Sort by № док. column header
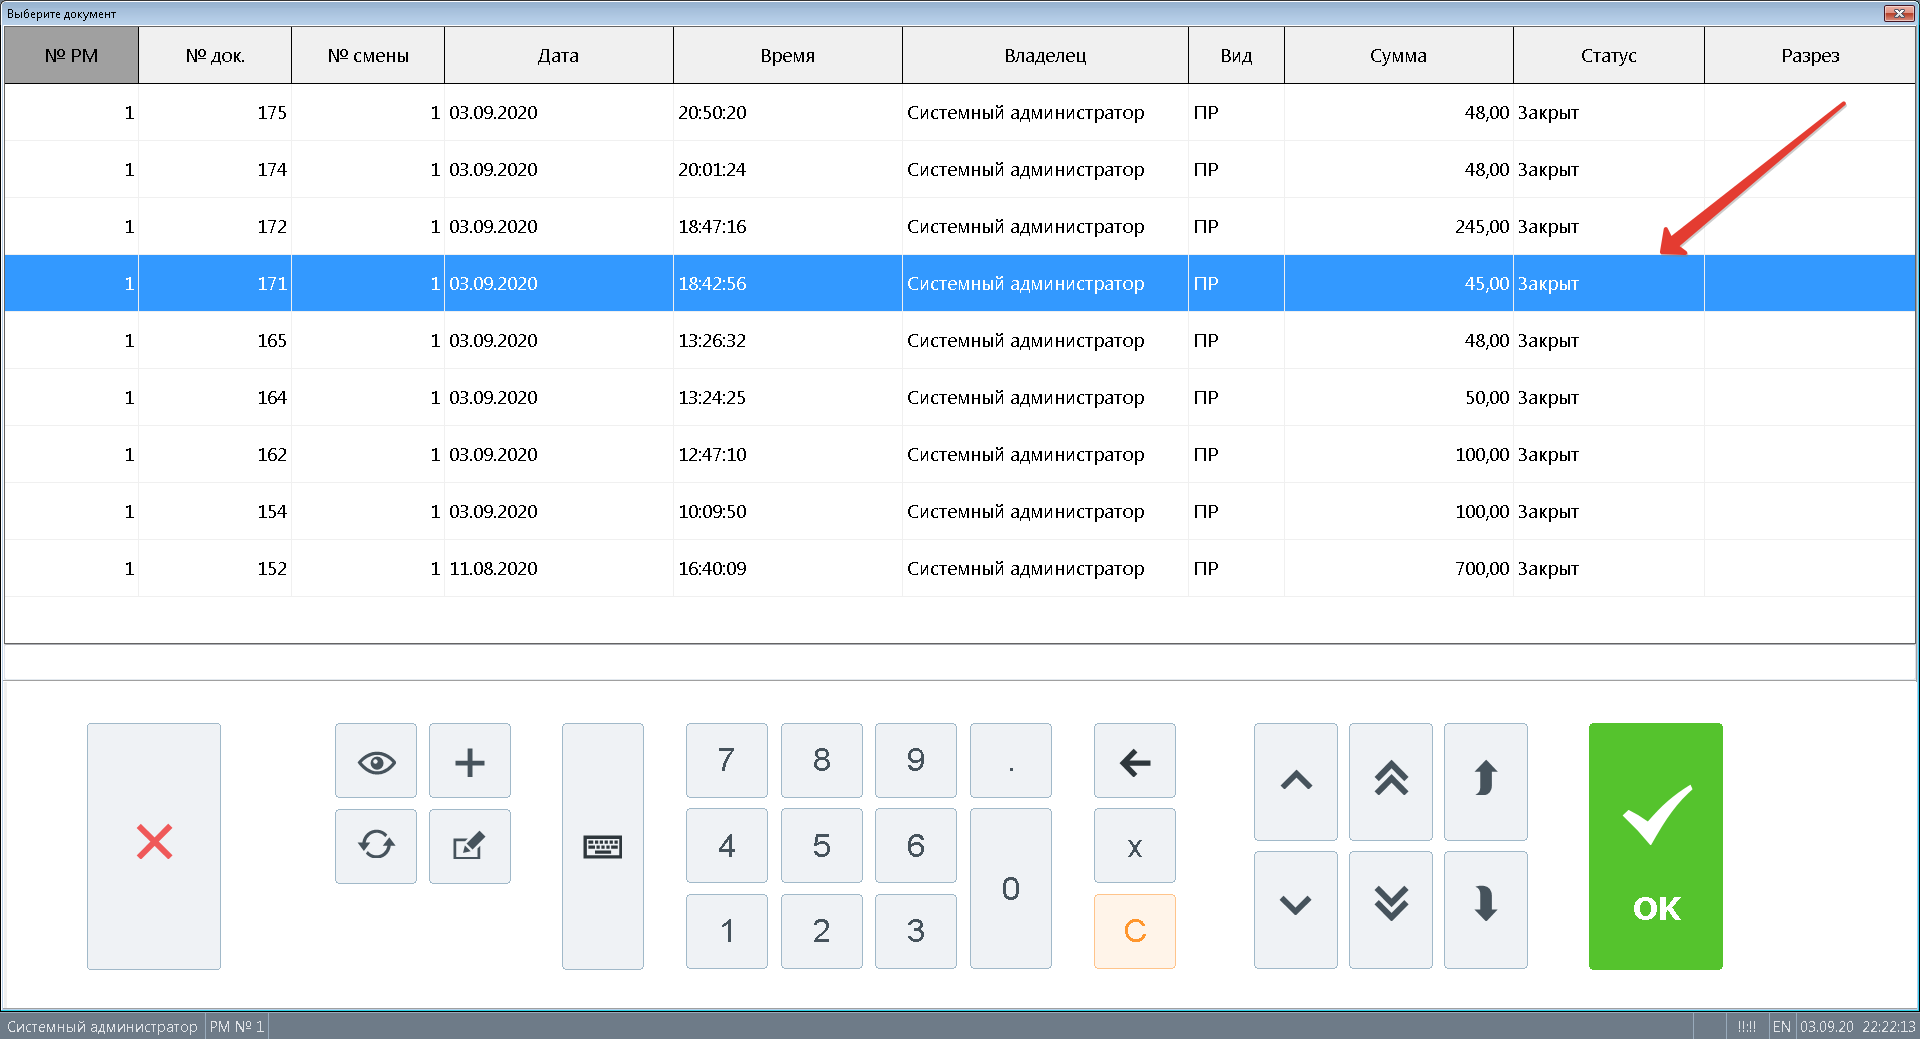The image size is (1920, 1039). 215,55
